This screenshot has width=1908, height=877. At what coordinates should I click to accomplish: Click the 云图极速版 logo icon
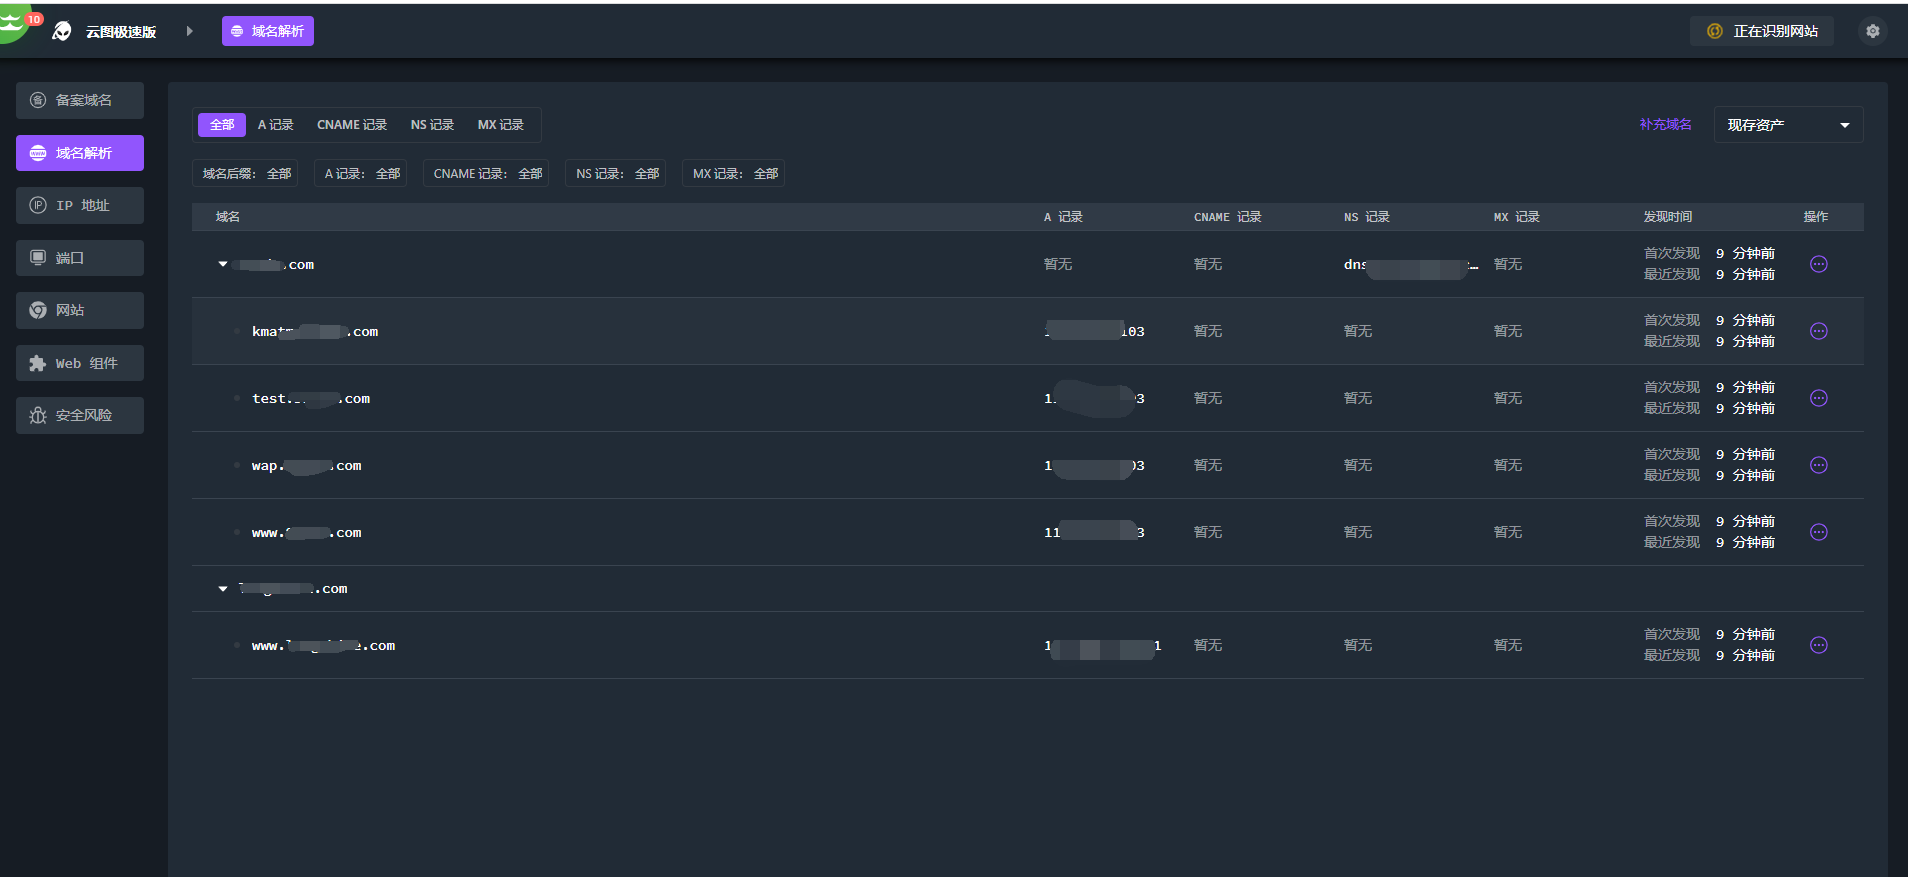62,31
